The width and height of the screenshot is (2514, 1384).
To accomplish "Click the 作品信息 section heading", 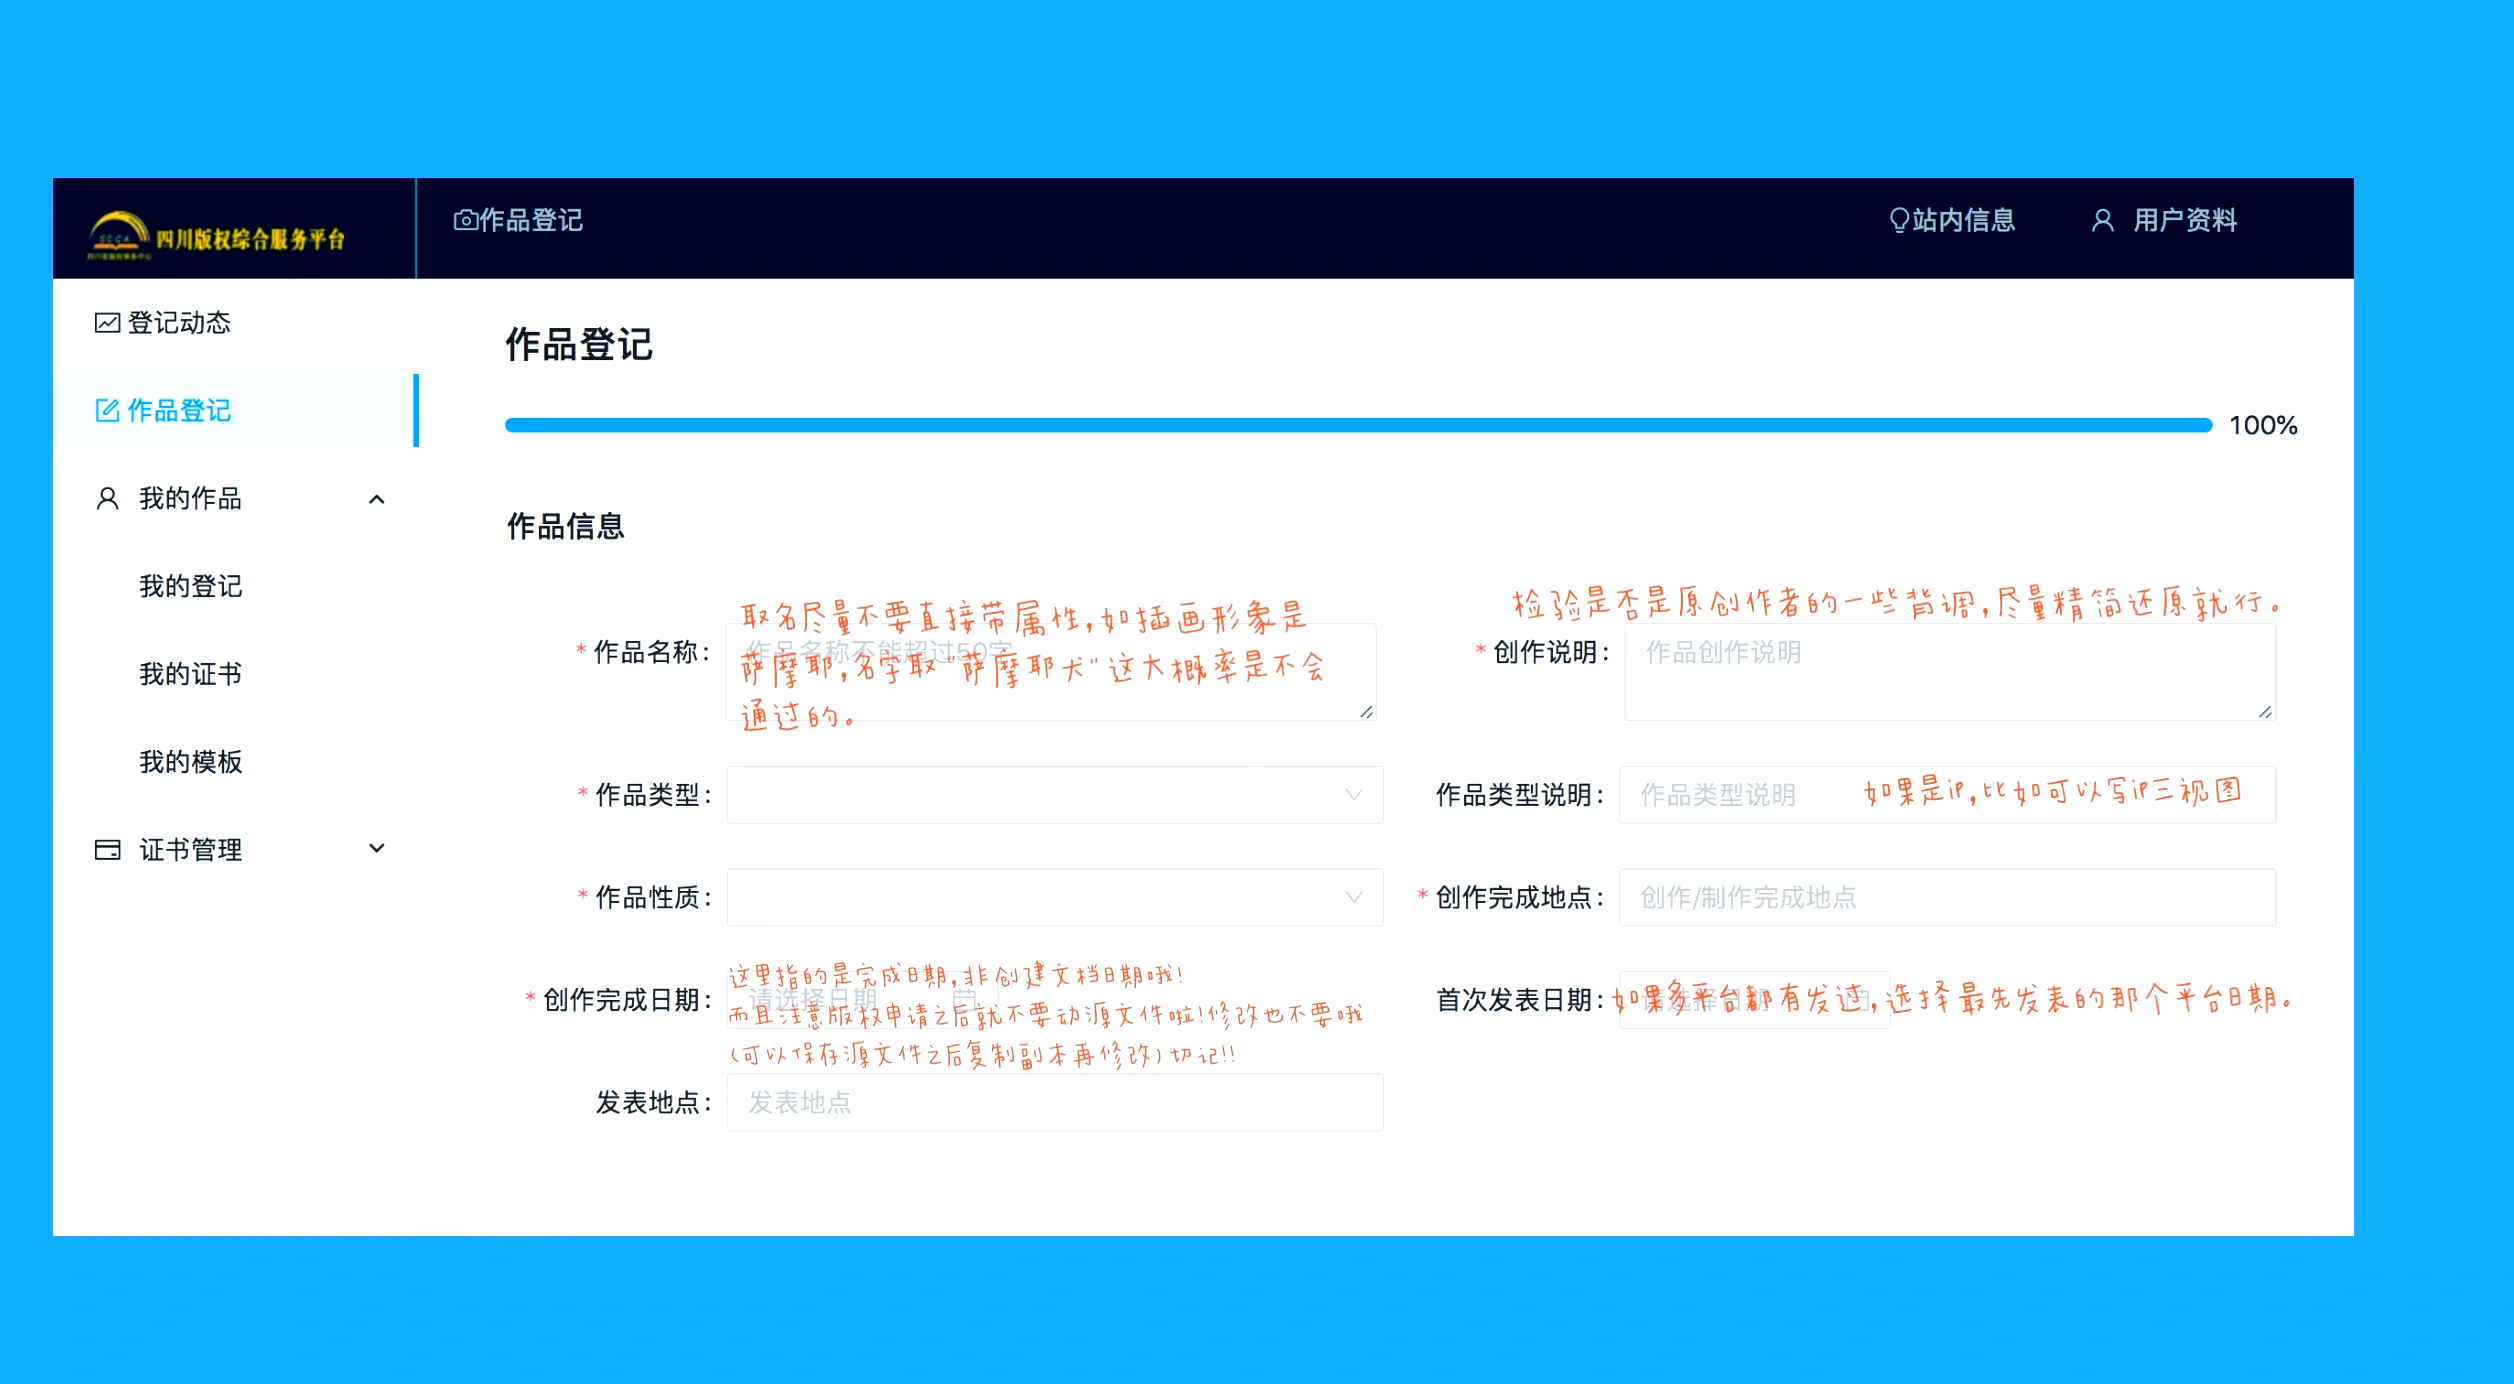I will click(565, 526).
